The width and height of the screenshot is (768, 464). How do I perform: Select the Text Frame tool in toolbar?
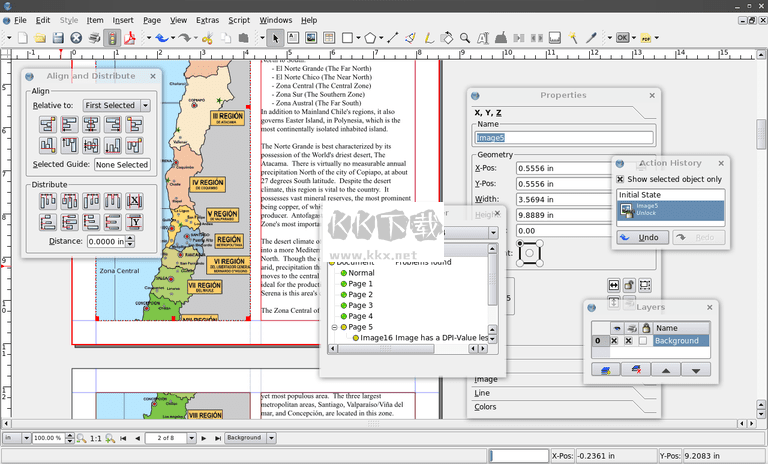point(294,38)
